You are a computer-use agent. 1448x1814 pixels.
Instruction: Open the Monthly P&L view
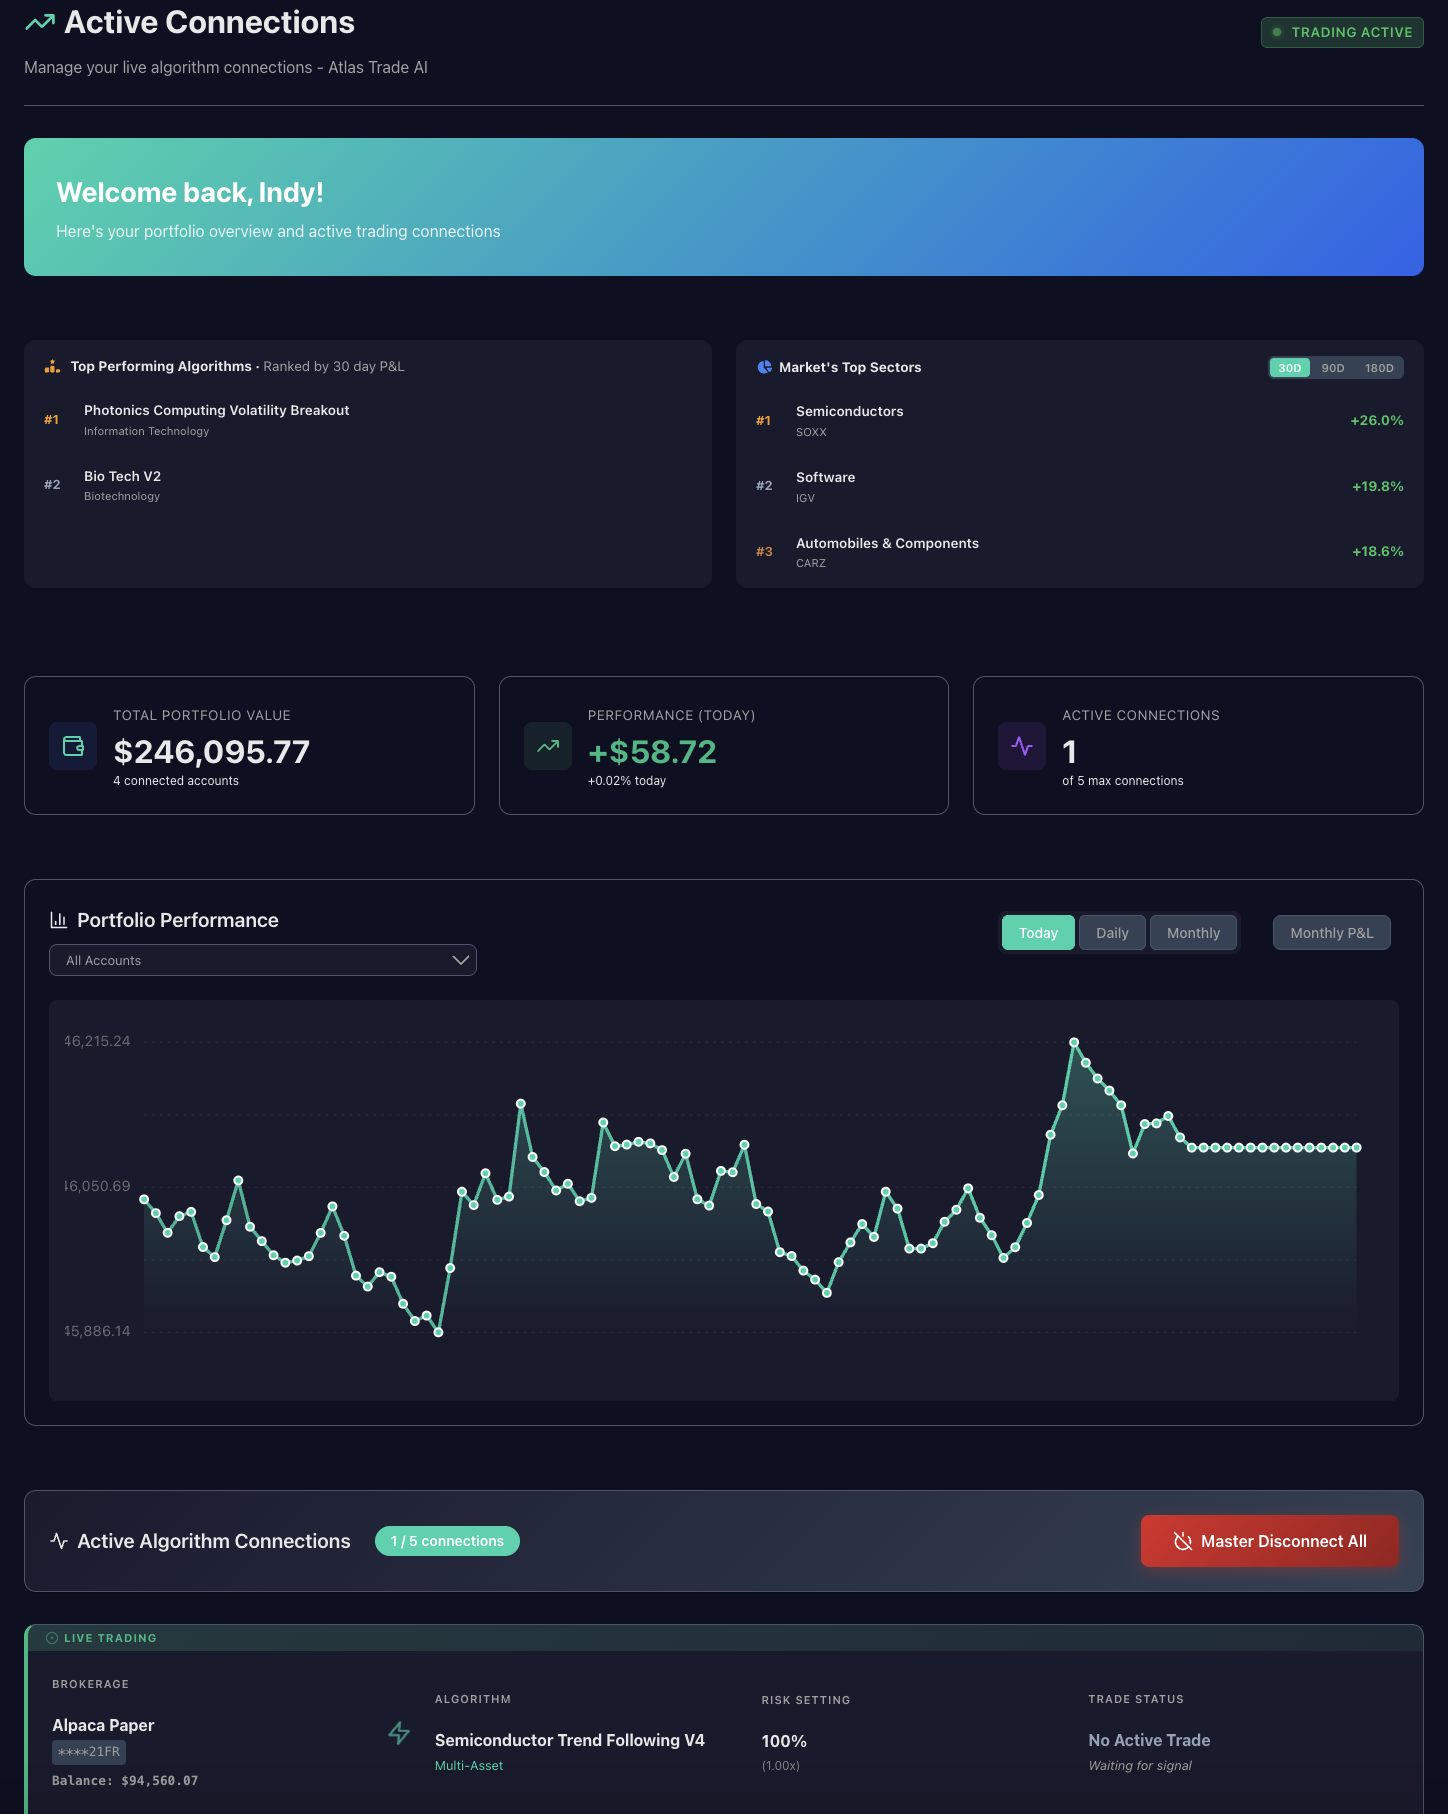1332,933
